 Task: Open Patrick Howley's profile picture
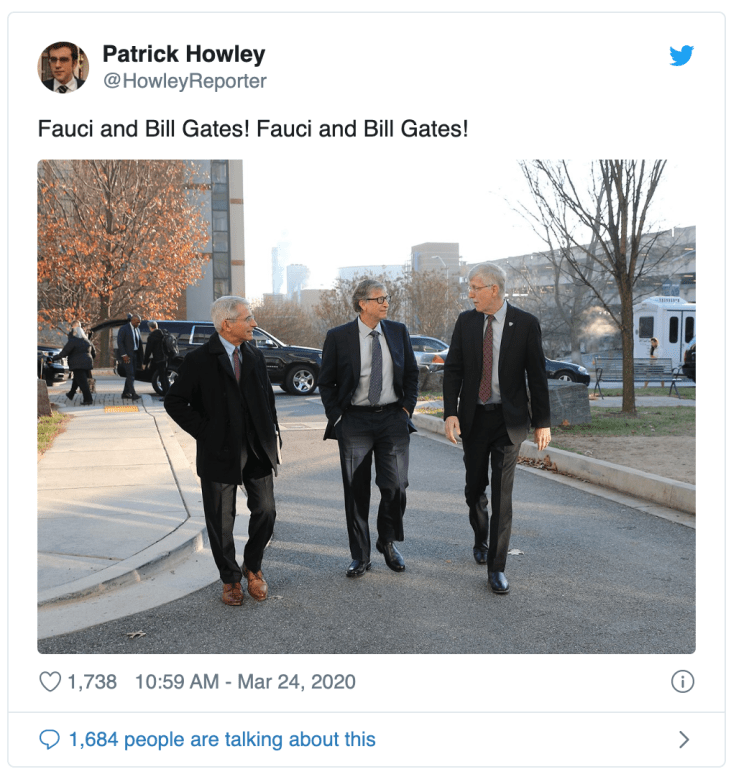click(63, 67)
